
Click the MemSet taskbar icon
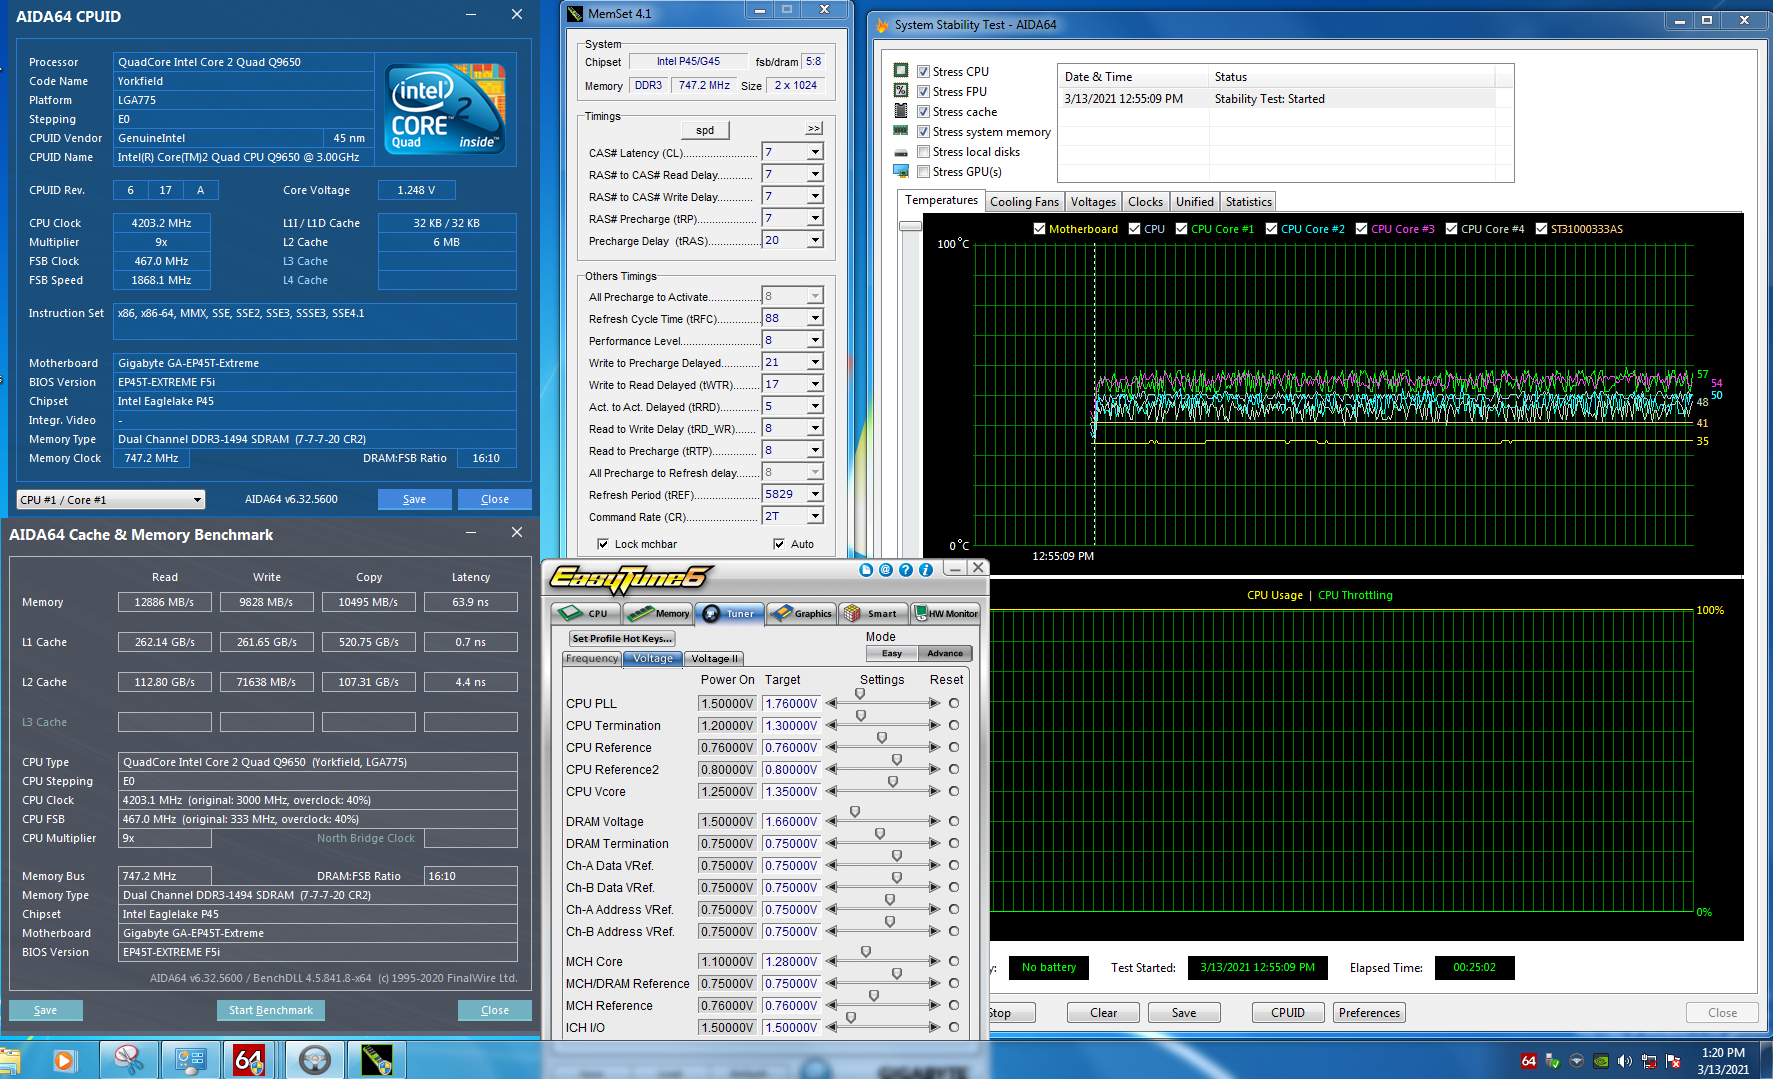377,1060
